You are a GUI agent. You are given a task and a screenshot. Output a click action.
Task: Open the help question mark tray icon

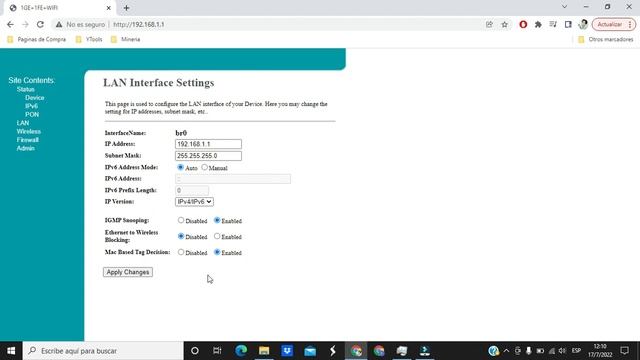[x=493, y=351]
